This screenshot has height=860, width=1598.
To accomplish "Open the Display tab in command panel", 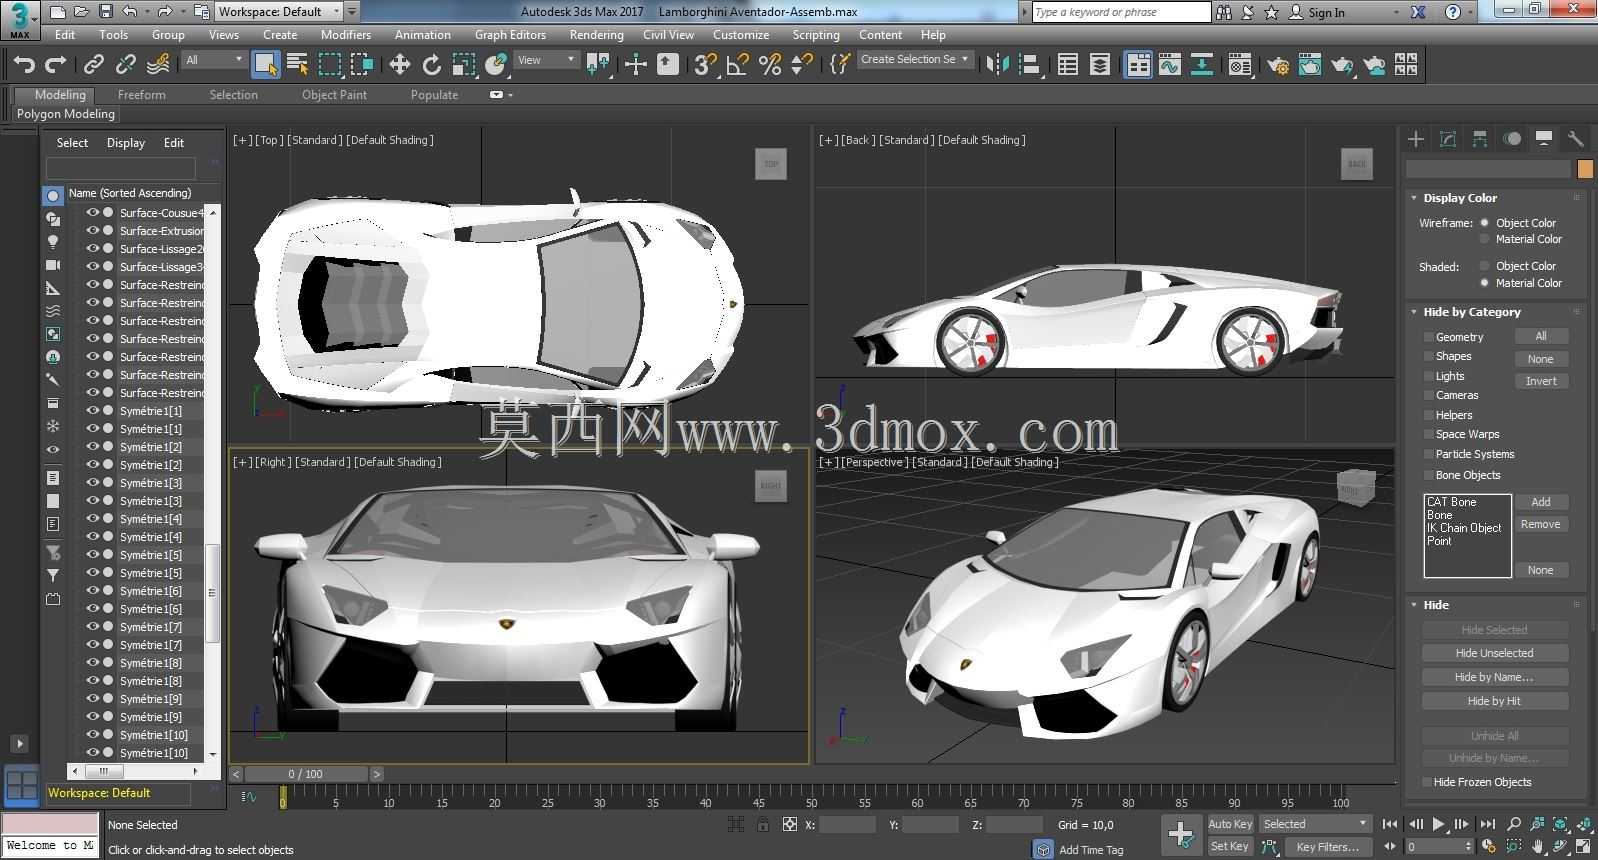I will click(x=1544, y=139).
